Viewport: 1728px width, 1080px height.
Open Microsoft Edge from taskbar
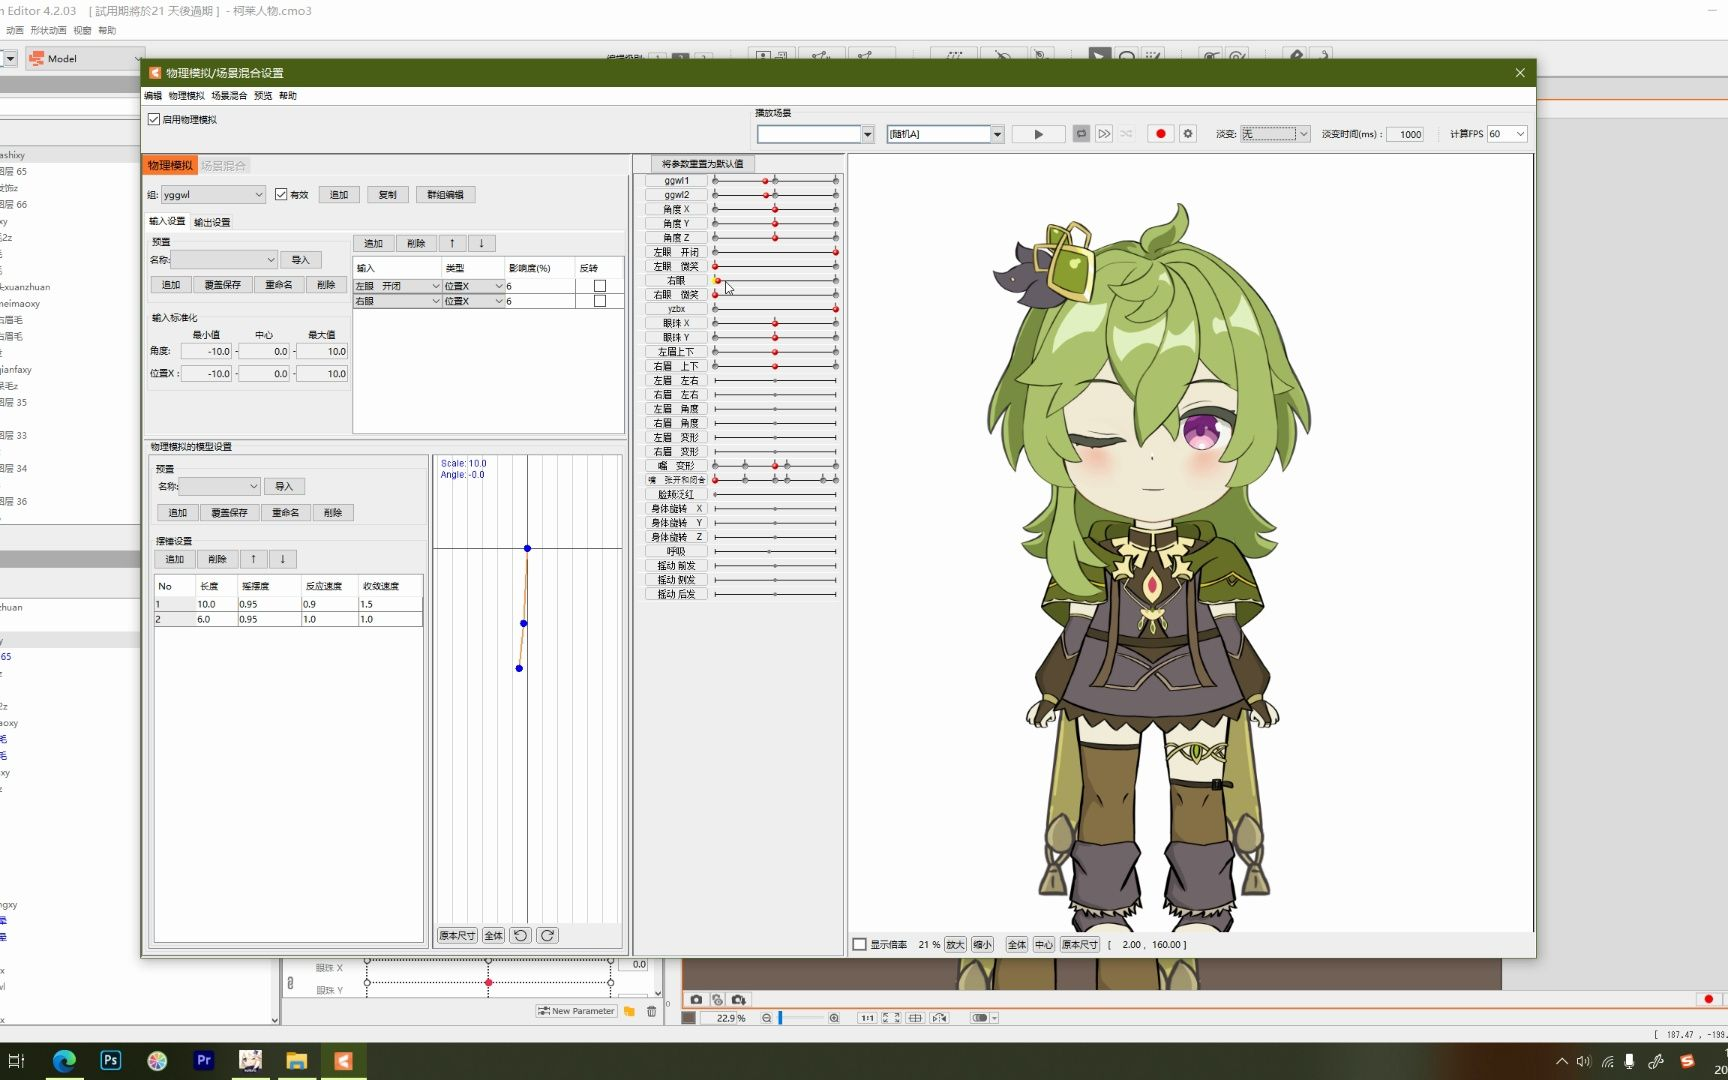64,1061
